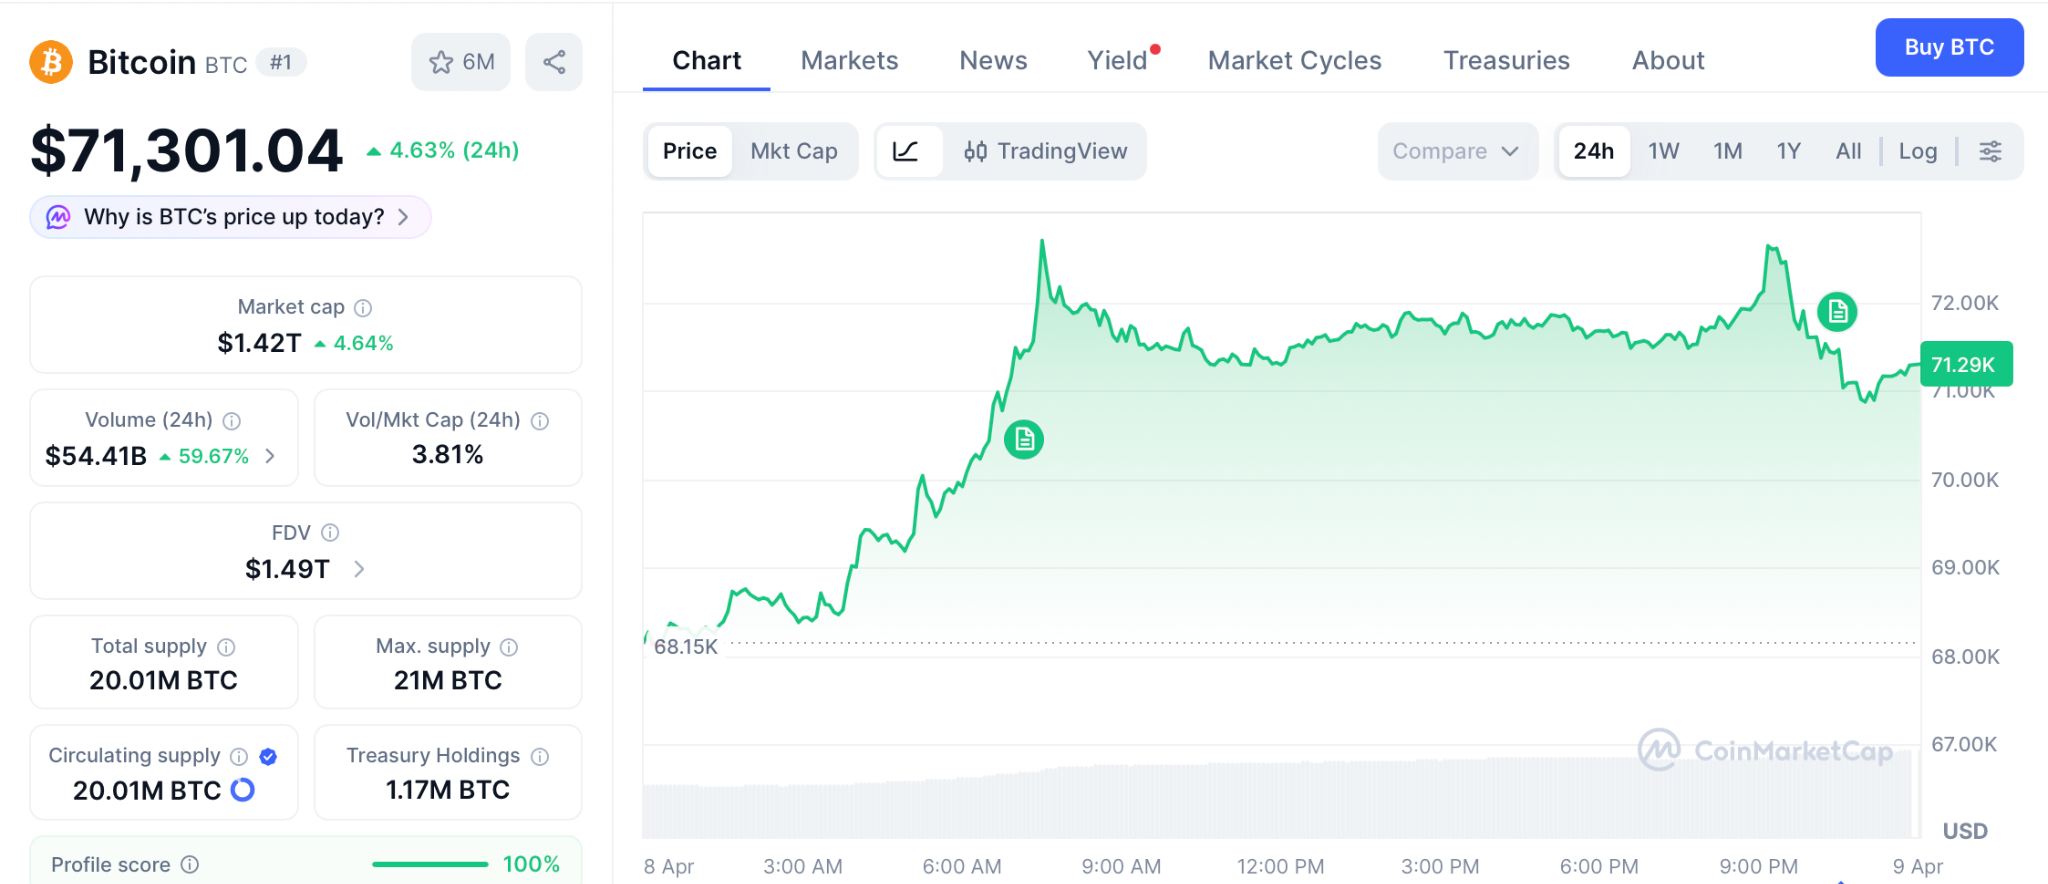
Task: Select the 1W time range
Action: coord(1663,151)
